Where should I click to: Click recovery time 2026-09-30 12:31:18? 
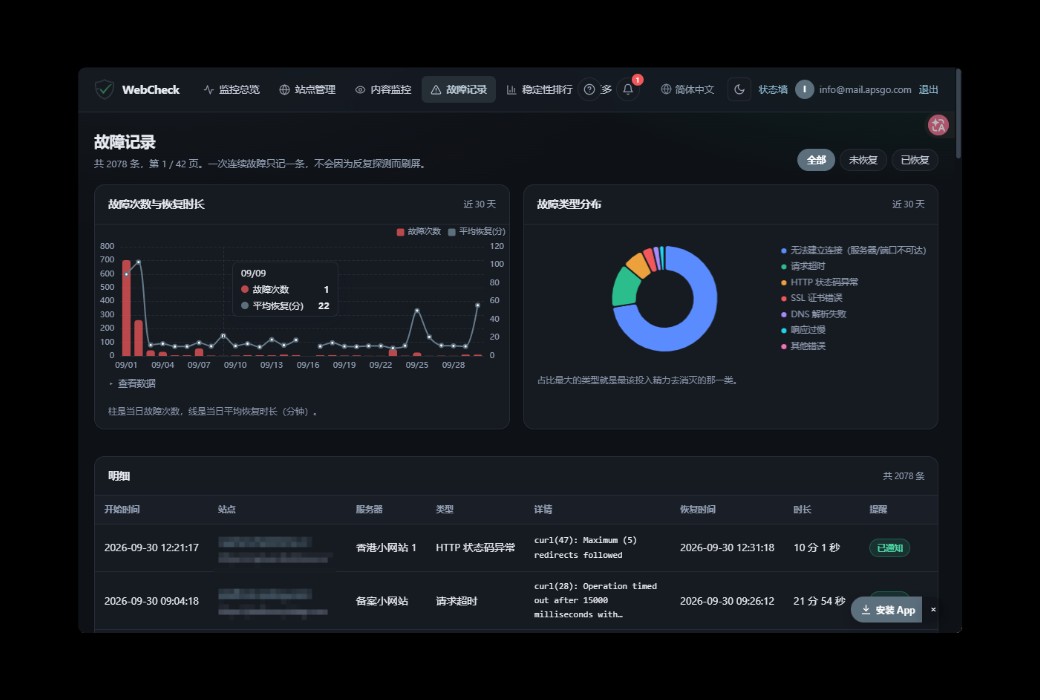pos(727,548)
